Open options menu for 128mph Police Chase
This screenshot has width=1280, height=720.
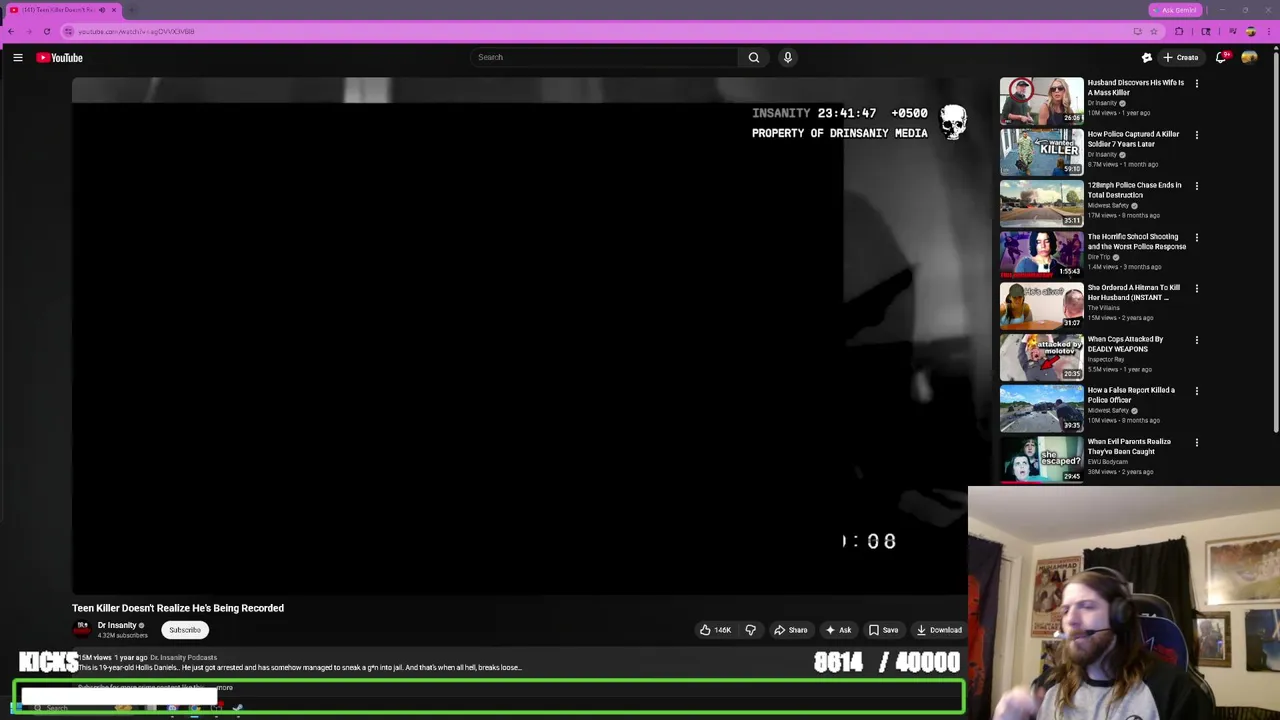tap(1196, 186)
